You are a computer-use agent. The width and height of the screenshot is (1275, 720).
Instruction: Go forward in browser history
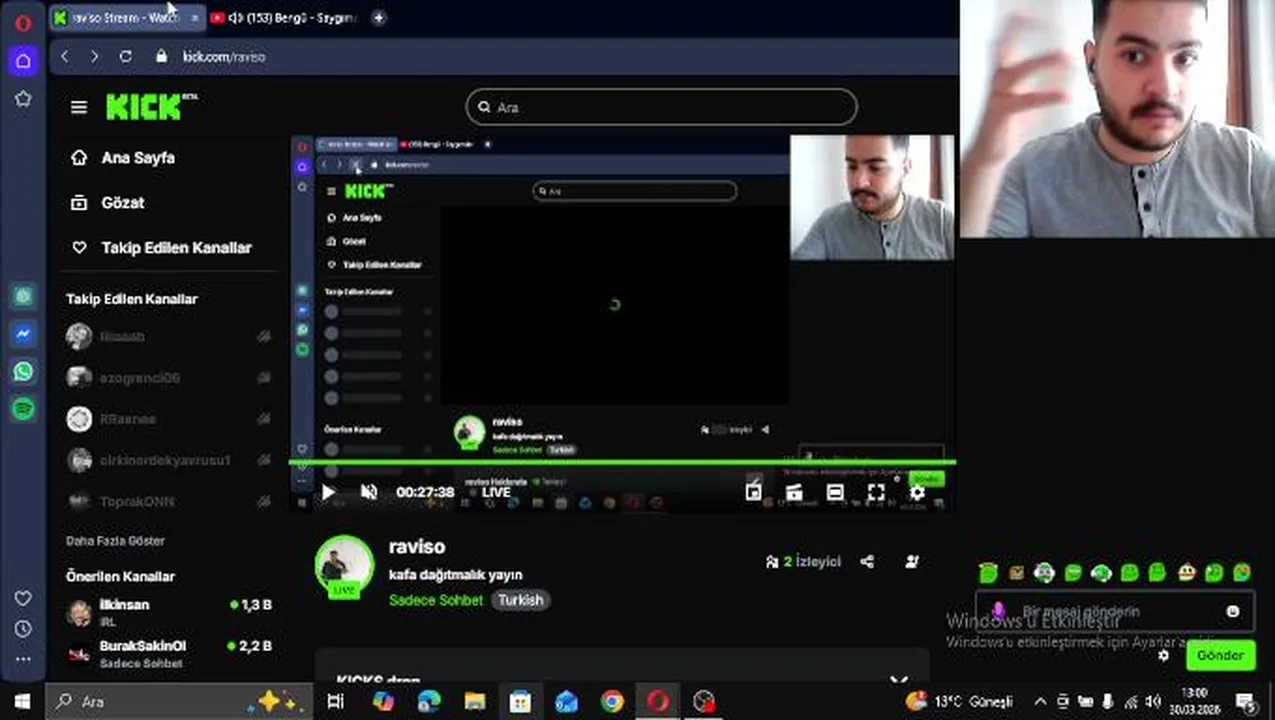(95, 57)
